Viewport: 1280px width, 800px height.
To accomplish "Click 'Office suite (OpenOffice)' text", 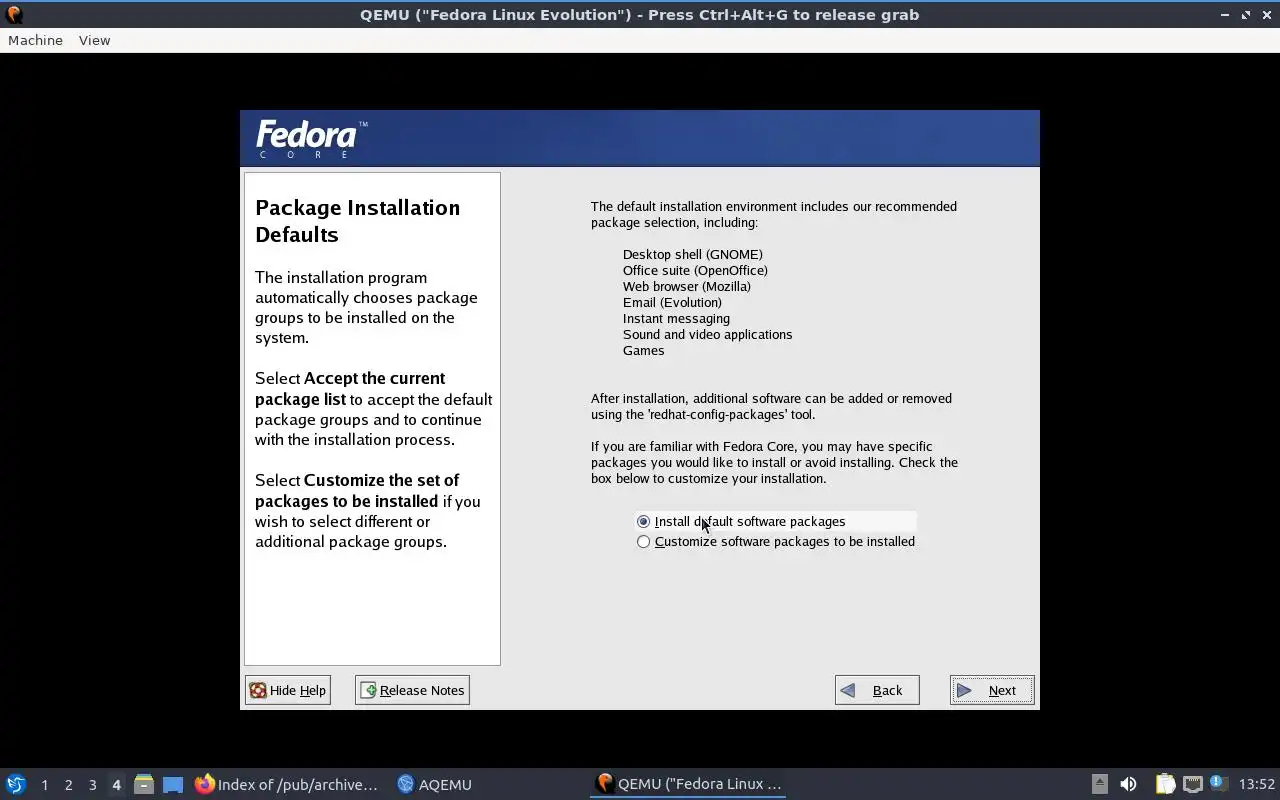I will coord(695,270).
